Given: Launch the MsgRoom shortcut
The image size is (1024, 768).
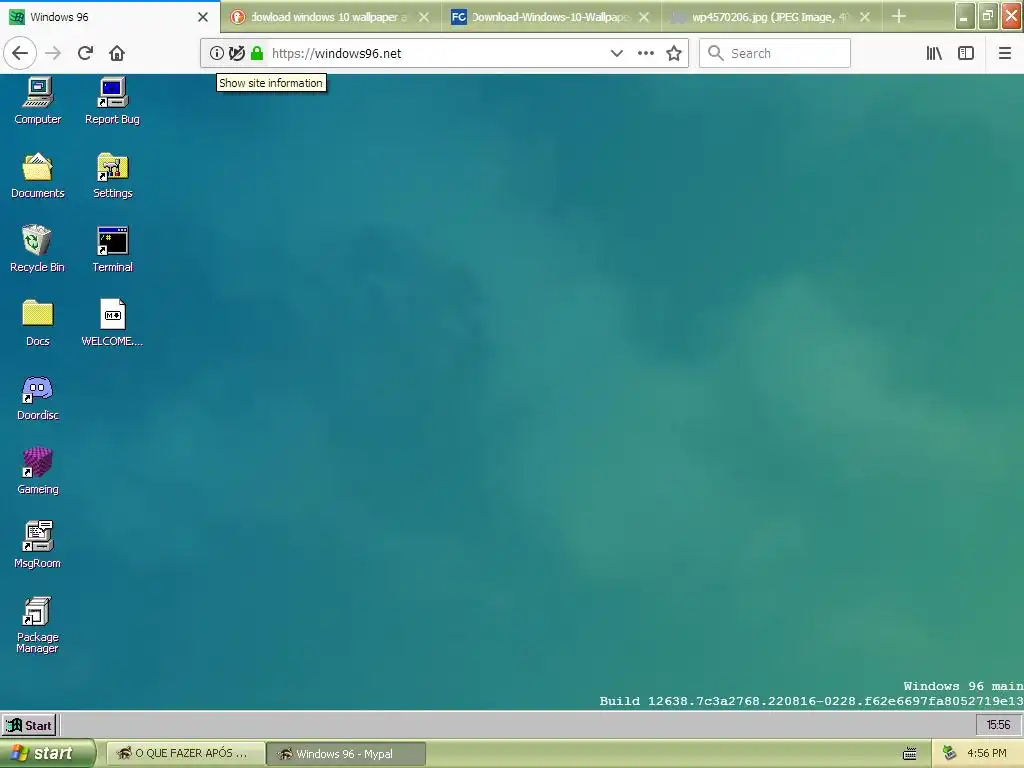Looking at the screenshot, I should [x=38, y=545].
